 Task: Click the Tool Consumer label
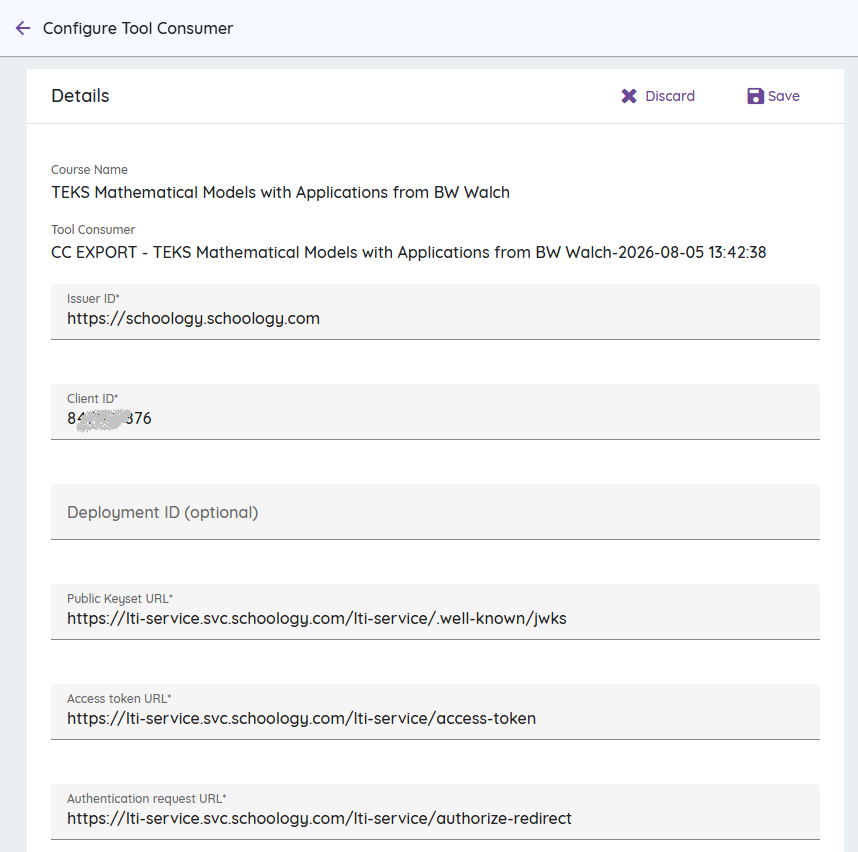pyautogui.click(x=93, y=230)
